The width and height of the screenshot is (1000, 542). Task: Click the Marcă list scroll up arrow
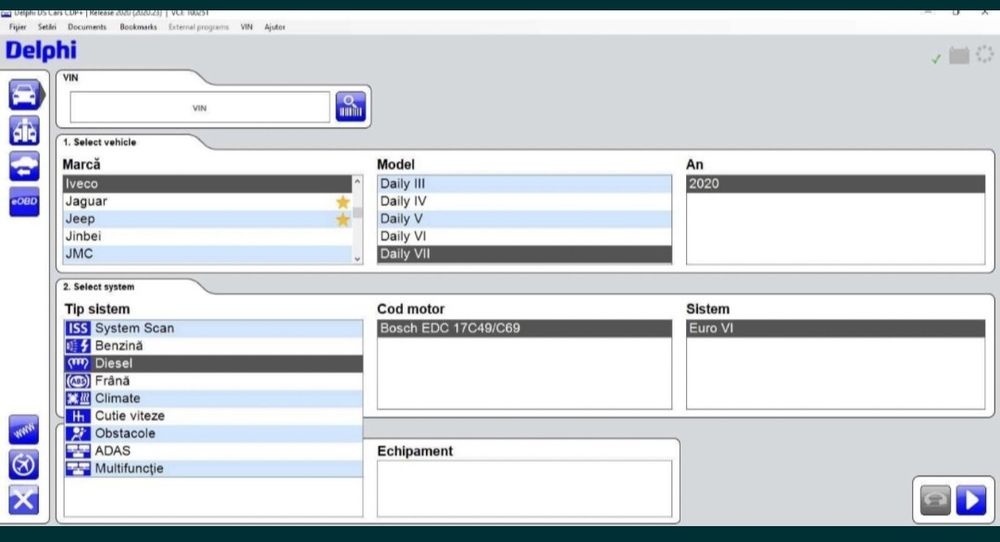coord(357,182)
